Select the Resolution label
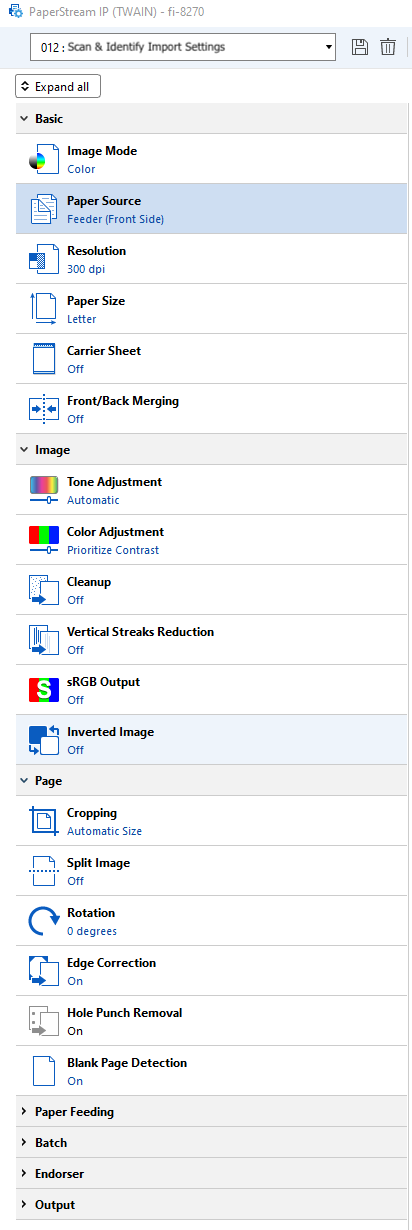 [96, 251]
